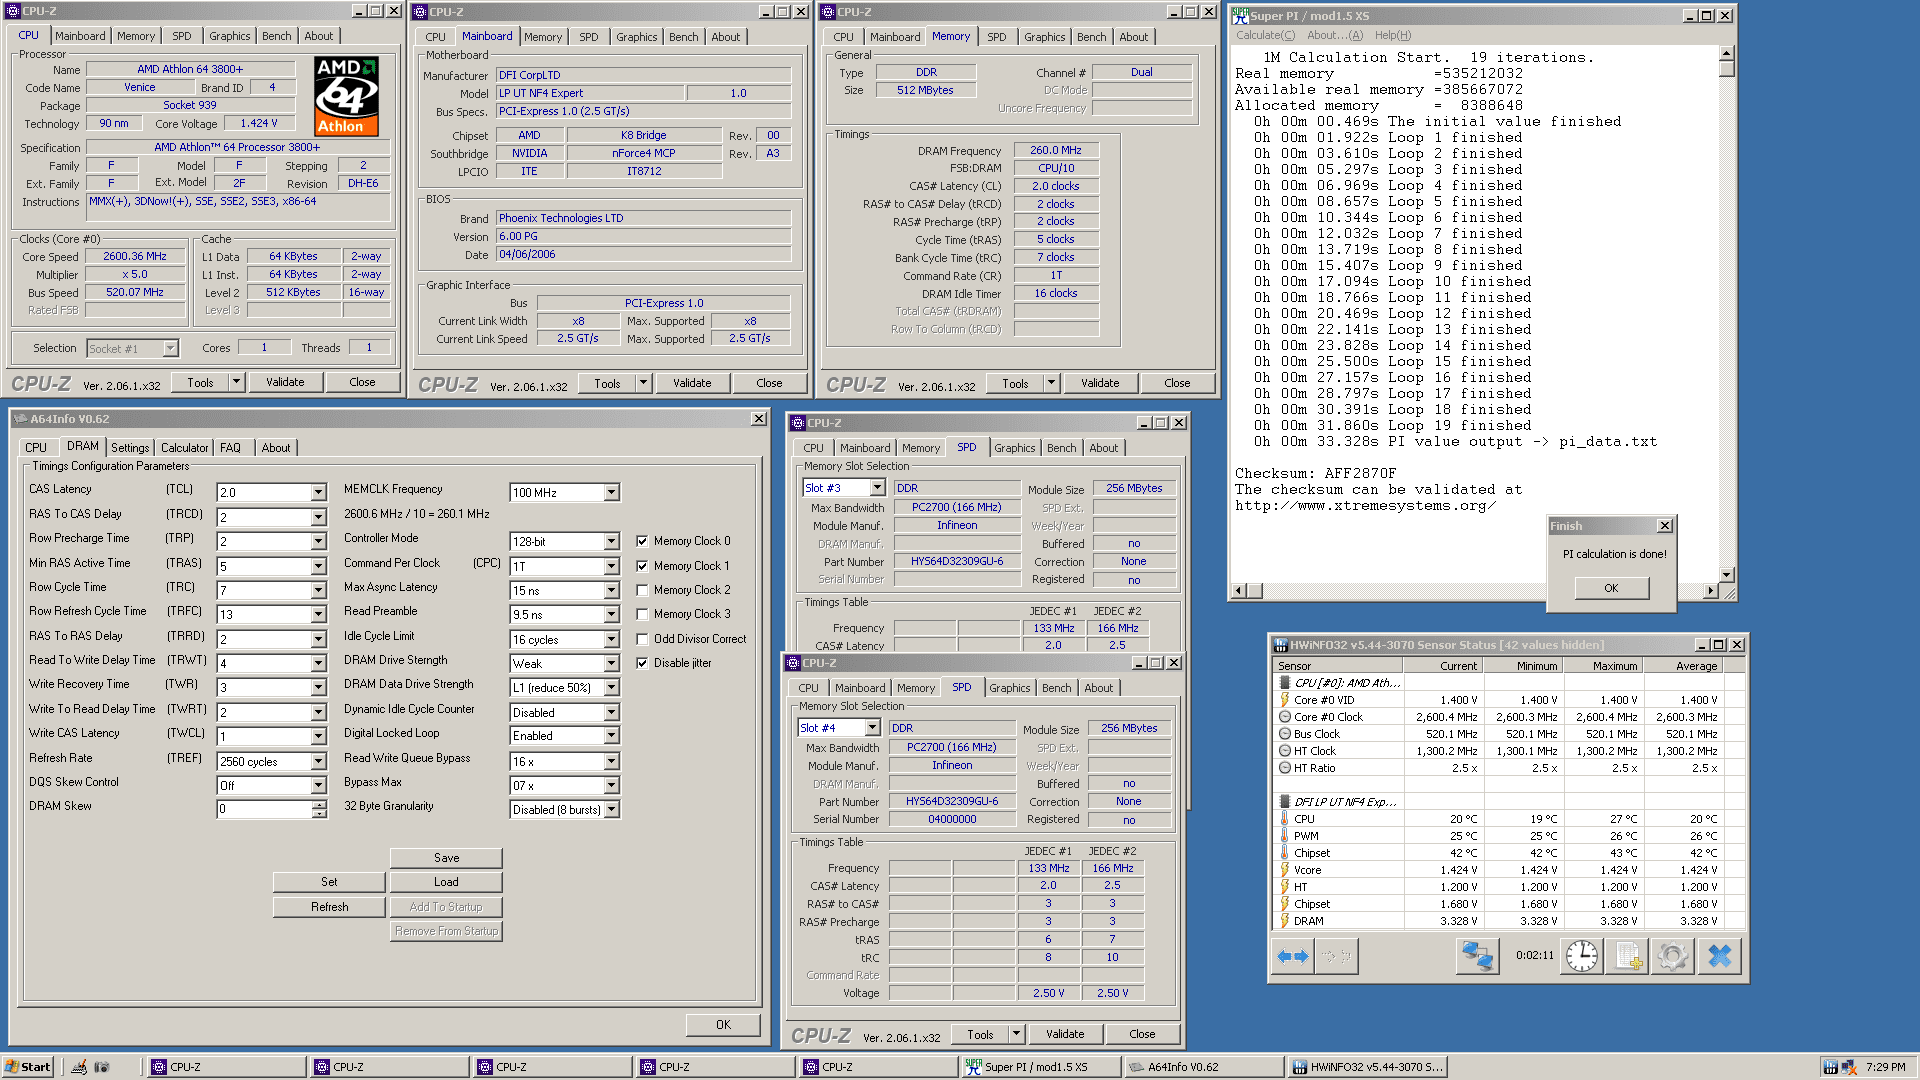
Task: Enable Memory Clock 2 checkbox
Action: tap(642, 590)
